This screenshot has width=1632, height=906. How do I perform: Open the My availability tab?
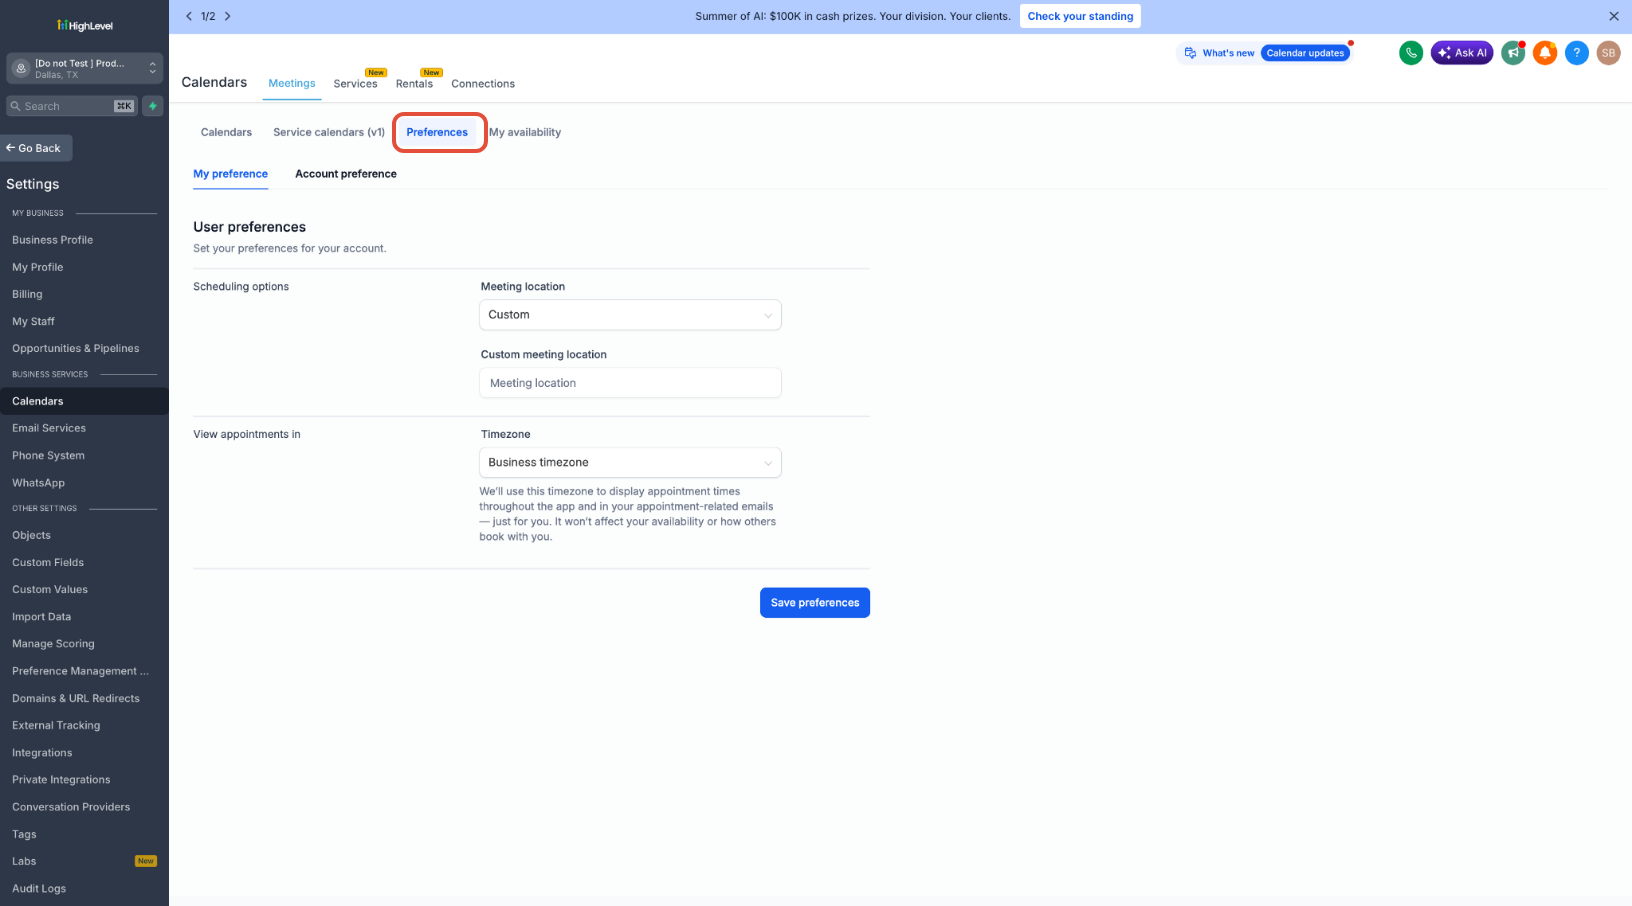click(525, 132)
